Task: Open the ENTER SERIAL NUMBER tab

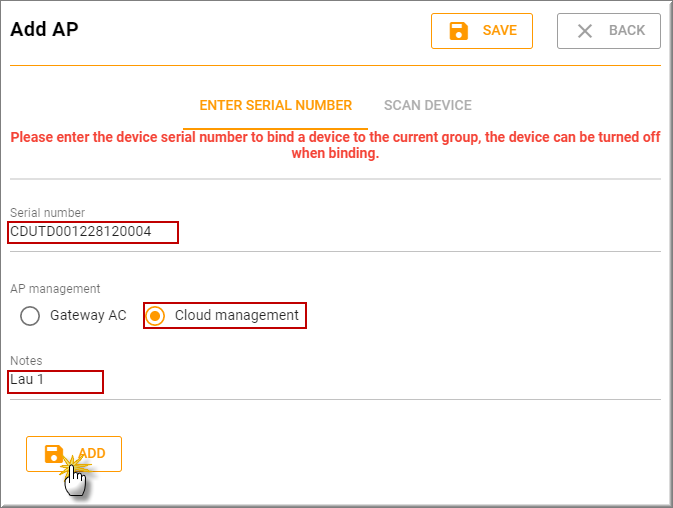Action: 275,105
